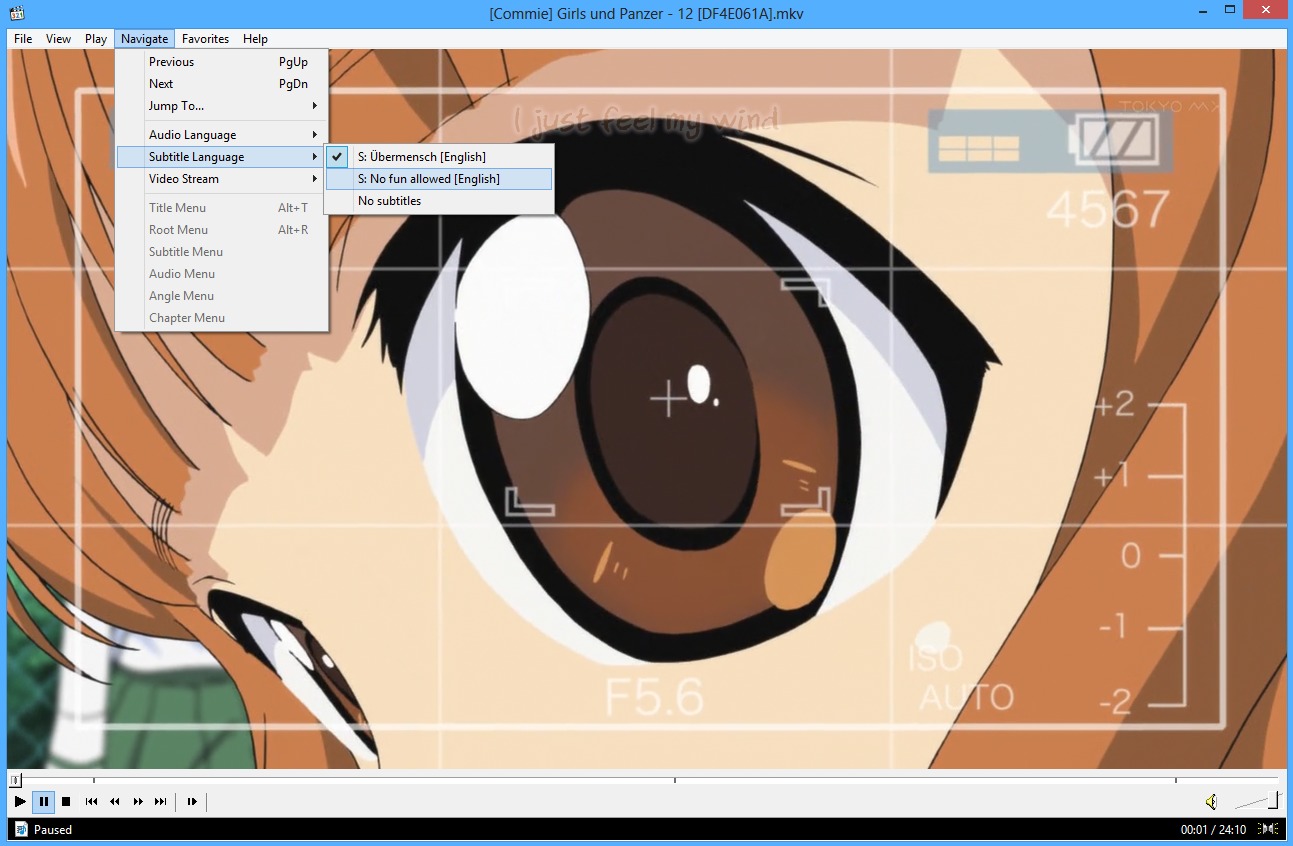This screenshot has width=1293, height=846.
Task: Expand the Jump To... submenu
Action: point(222,106)
